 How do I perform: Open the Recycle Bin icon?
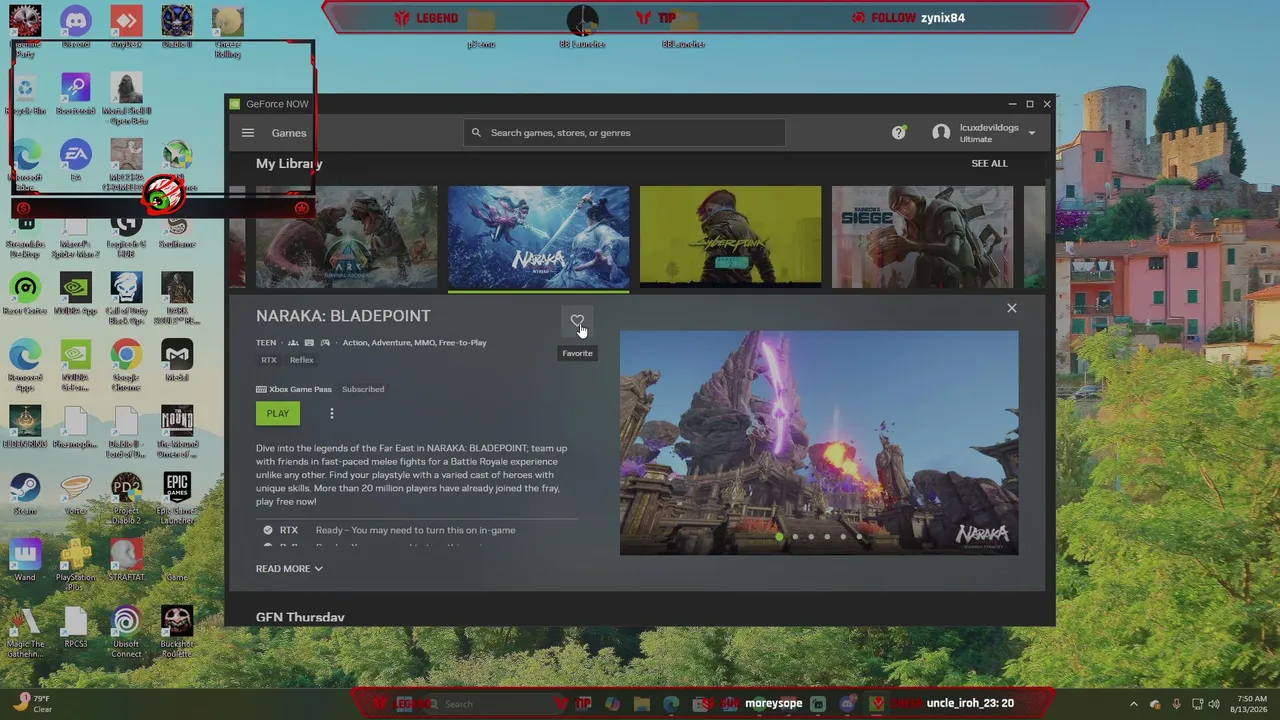pos(25,95)
